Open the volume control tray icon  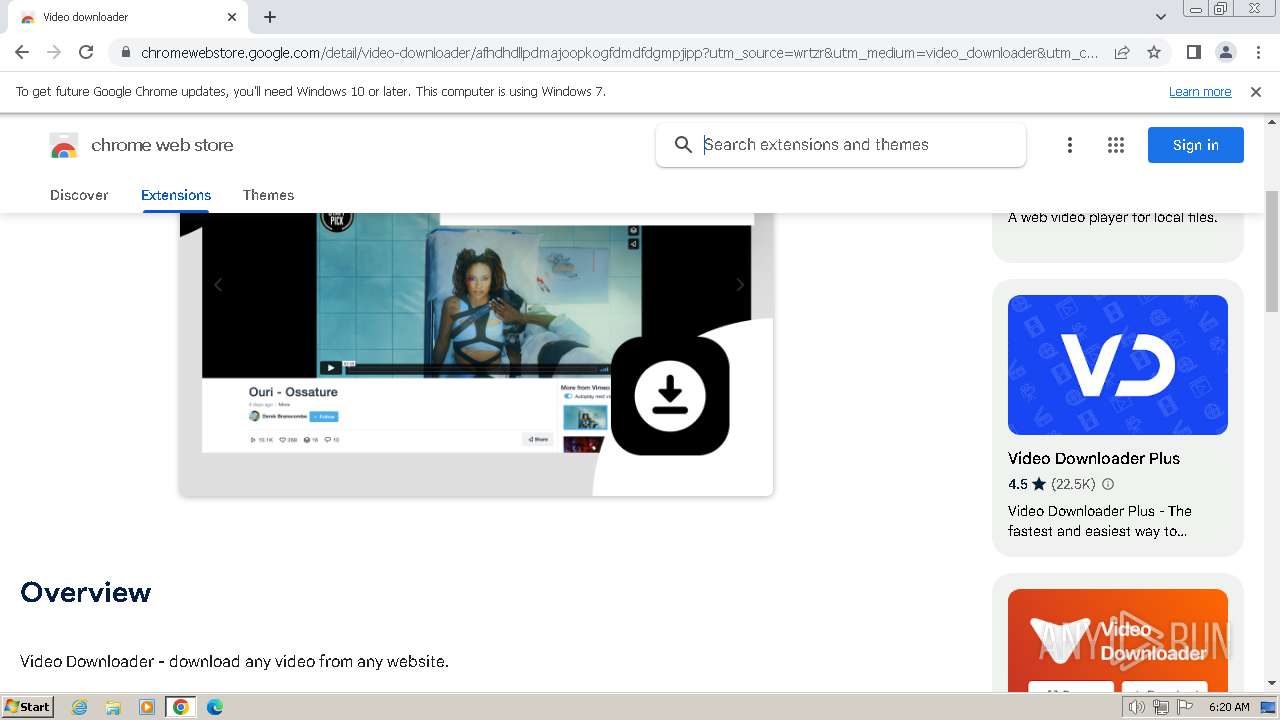1137,707
